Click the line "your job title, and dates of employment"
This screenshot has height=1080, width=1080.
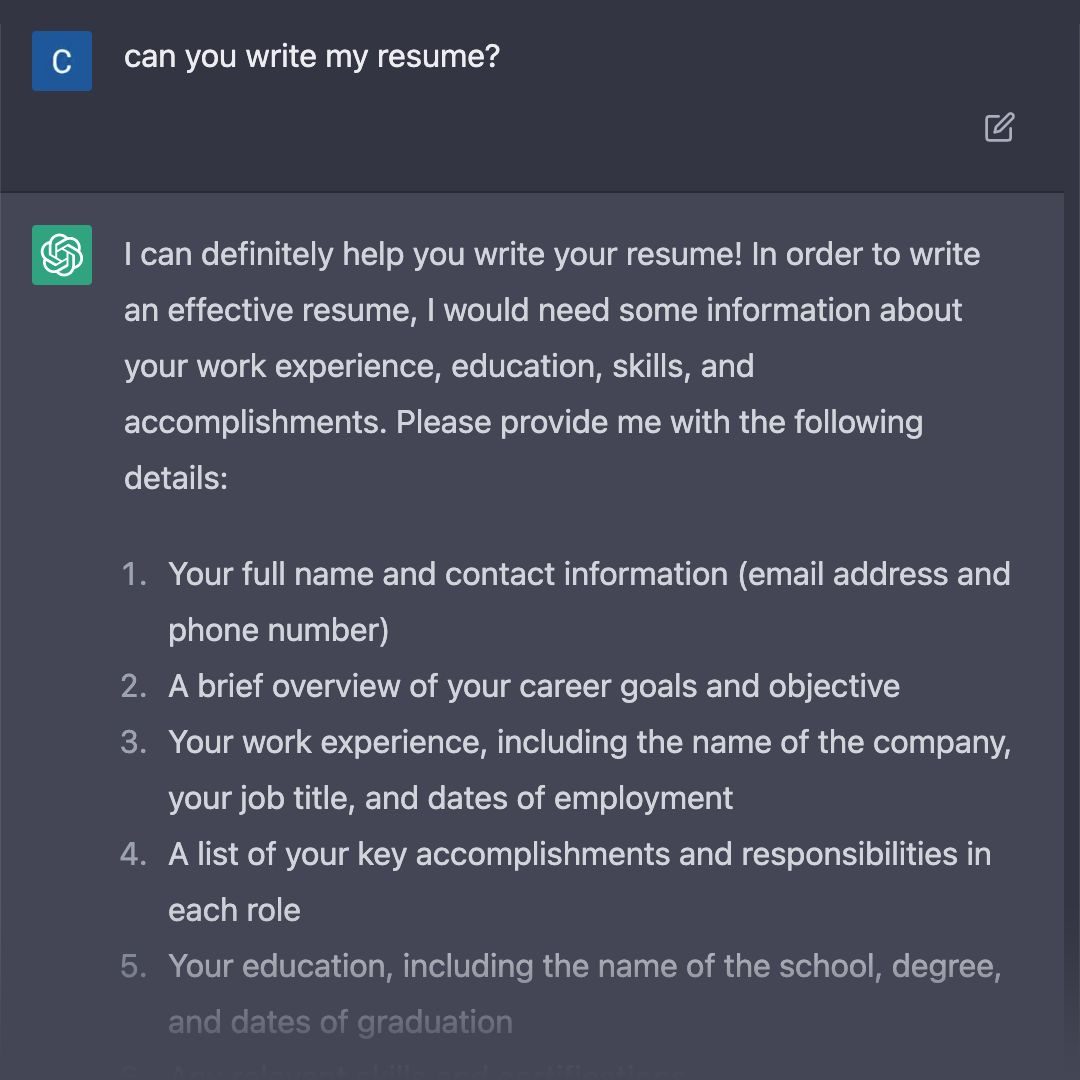click(x=450, y=798)
